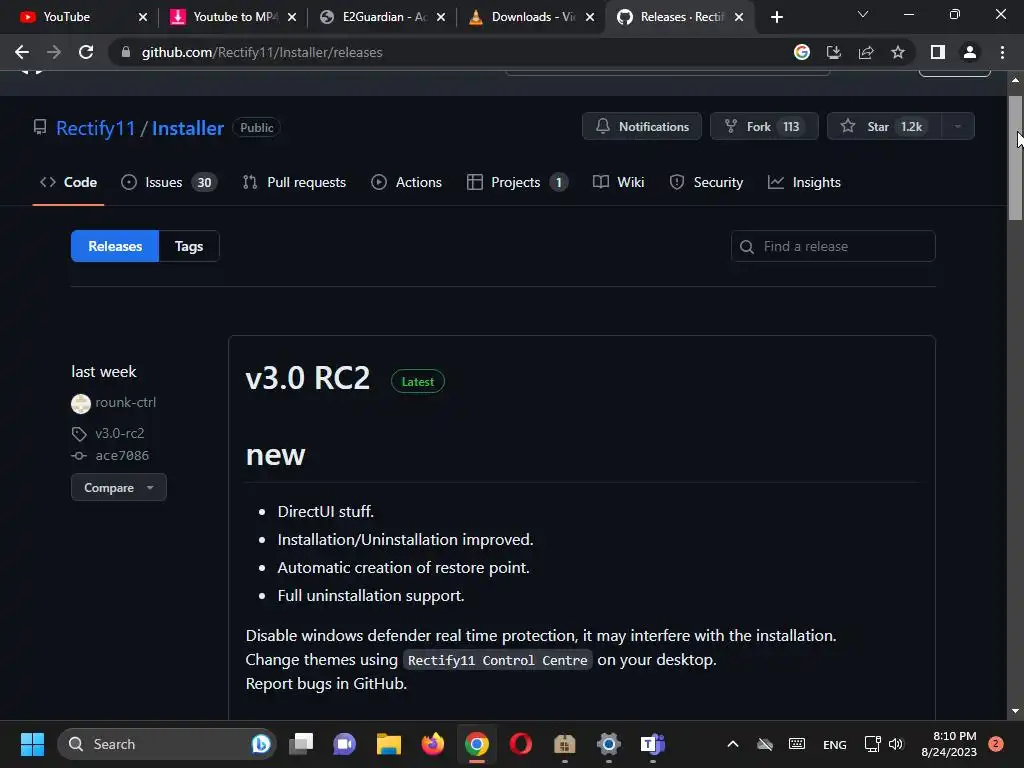1024x768 pixels.
Task: Show hidden system tray icons
Action: (x=733, y=744)
